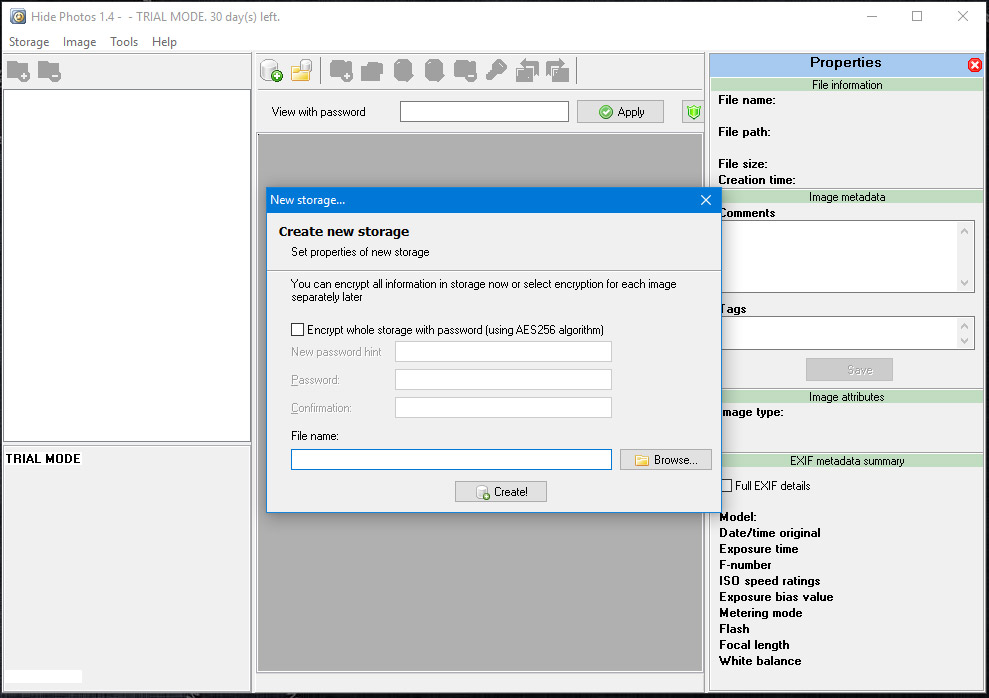The height and width of the screenshot is (698, 989).
Task: Click the remove folder icon in left panel
Action: [49, 71]
